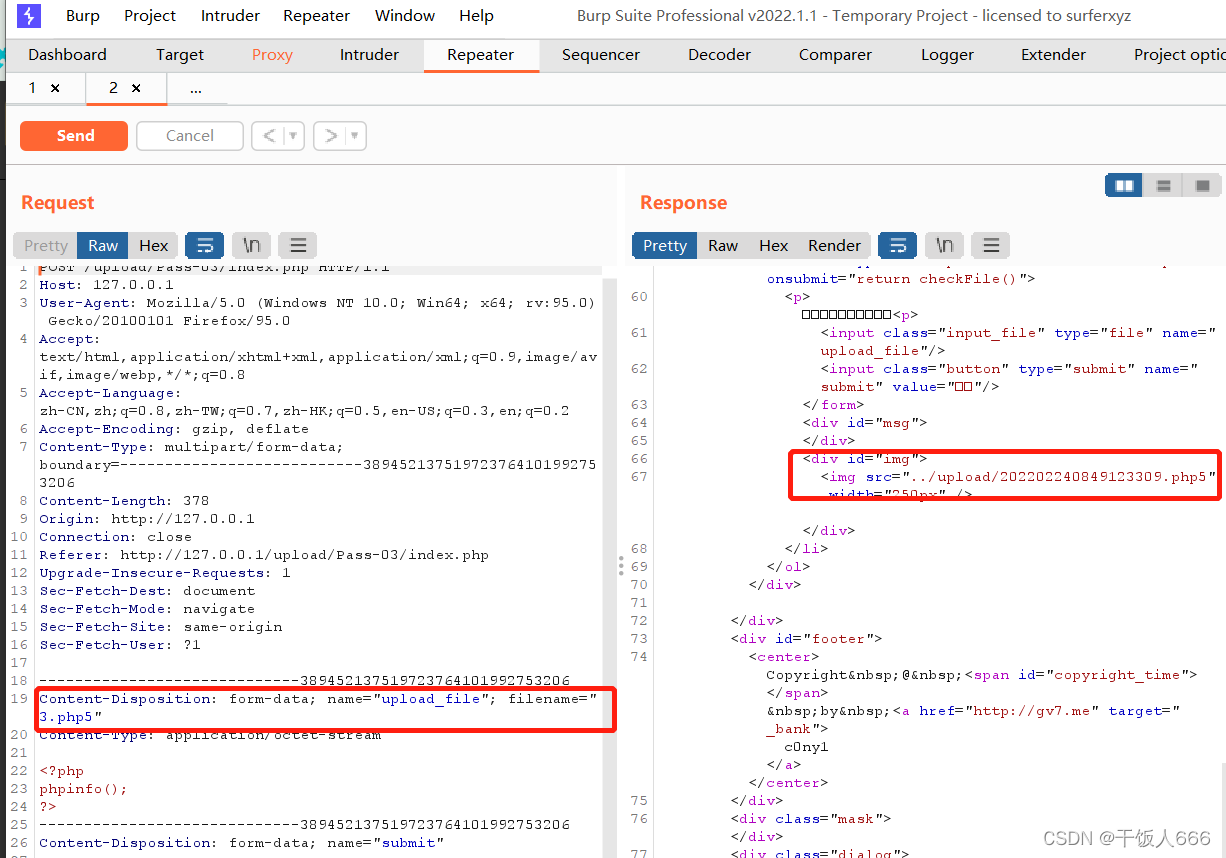Toggle non-printable characters in Response

tap(944, 245)
